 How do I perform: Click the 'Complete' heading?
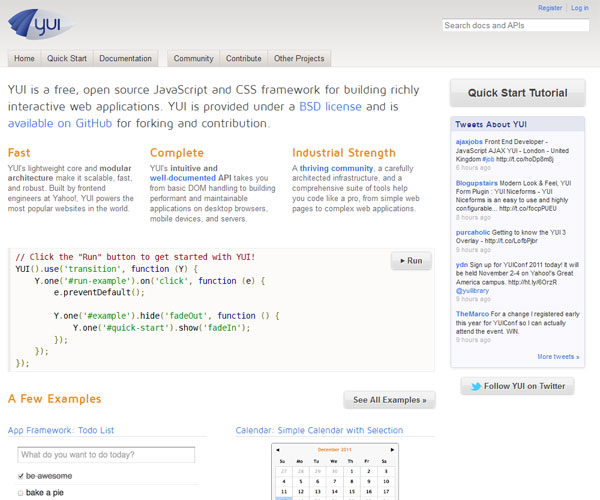[x=177, y=153]
